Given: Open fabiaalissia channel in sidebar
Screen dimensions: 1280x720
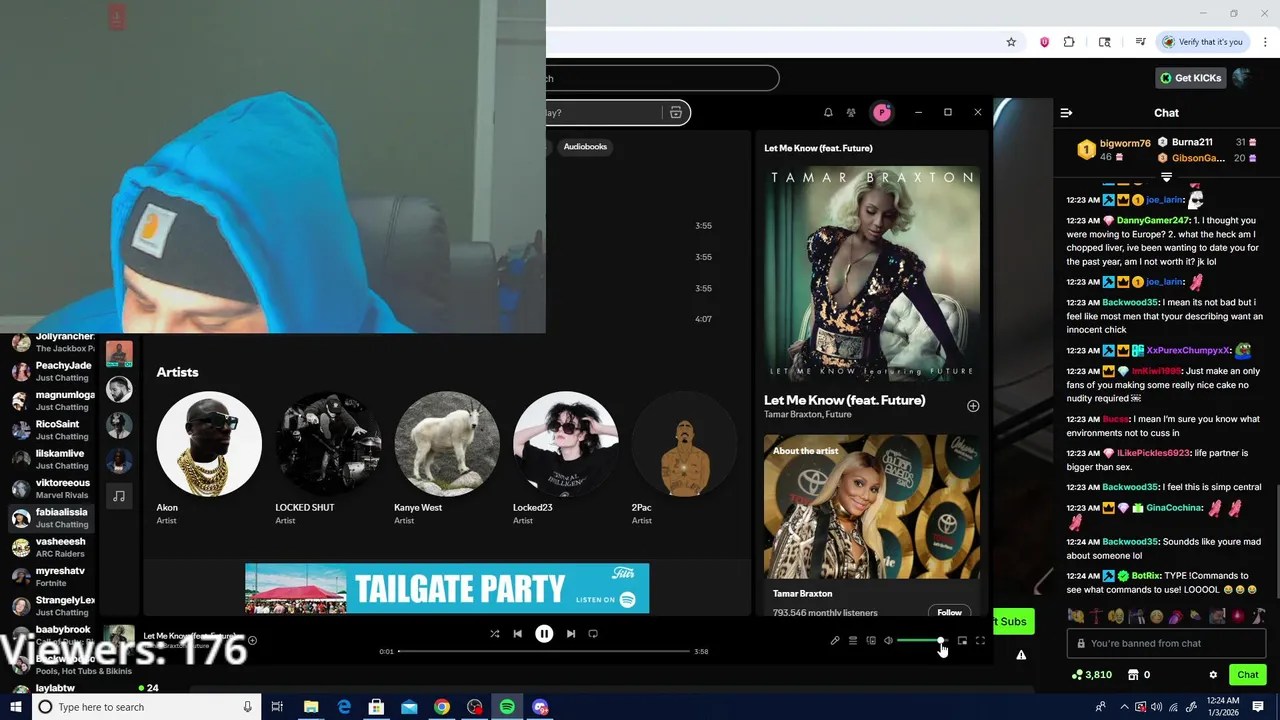Looking at the screenshot, I should coord(52,517).
